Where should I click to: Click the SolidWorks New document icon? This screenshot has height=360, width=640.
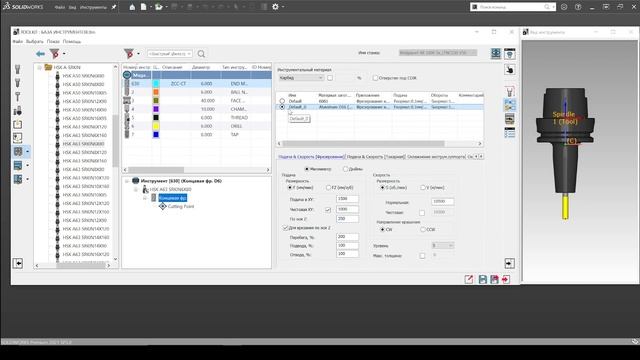[x=144, y=7]
